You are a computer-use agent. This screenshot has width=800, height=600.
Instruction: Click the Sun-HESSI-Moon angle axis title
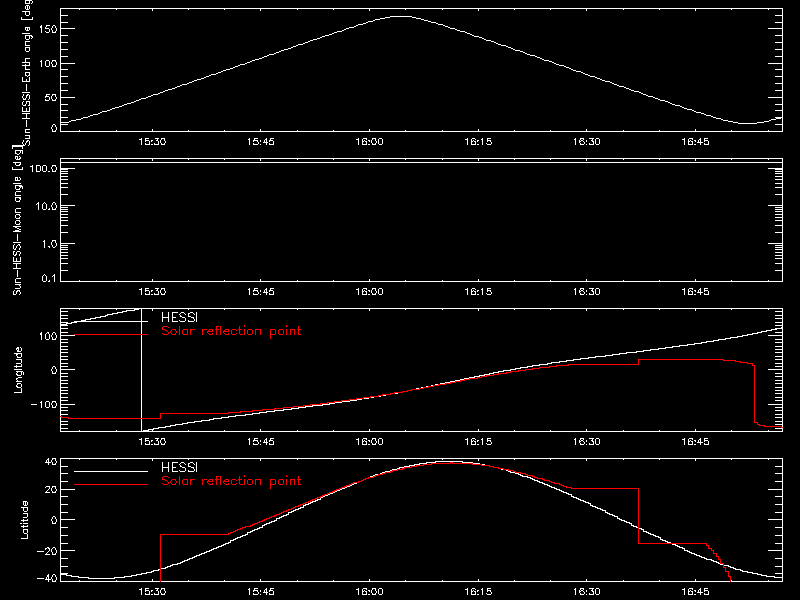pos(17,220)
